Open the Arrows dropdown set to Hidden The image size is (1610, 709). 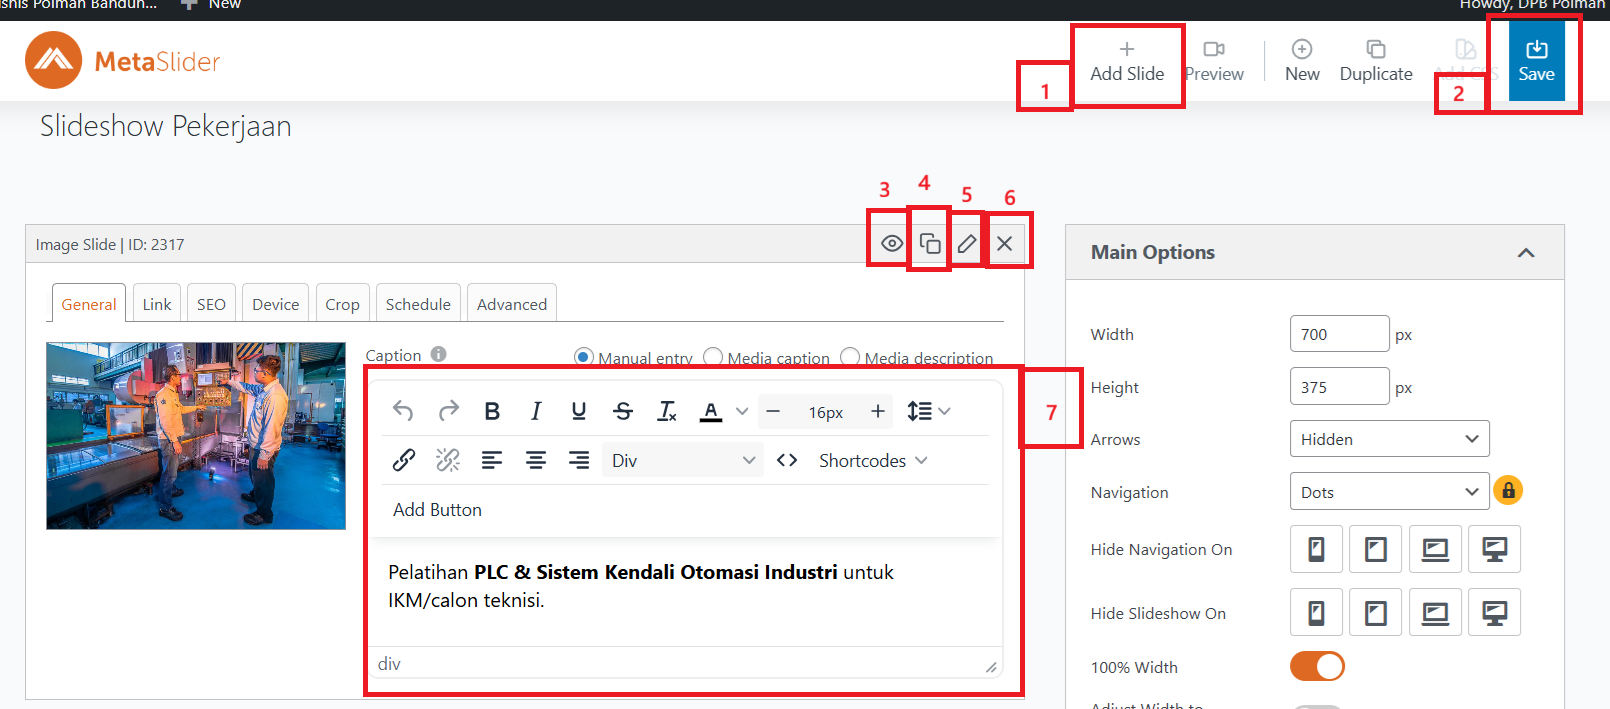[1389, 439]
